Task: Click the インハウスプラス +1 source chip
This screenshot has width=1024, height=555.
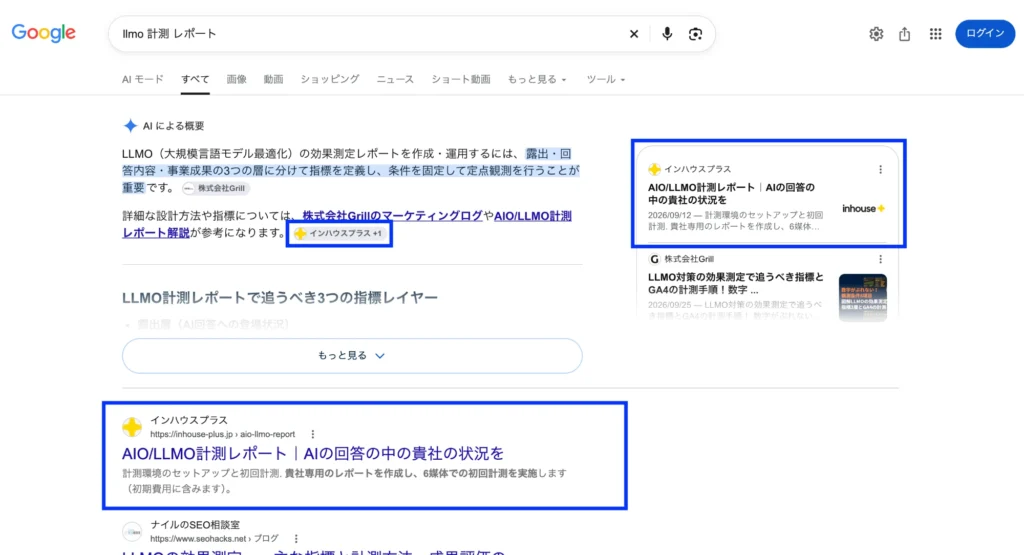Action: click(339, 233)
